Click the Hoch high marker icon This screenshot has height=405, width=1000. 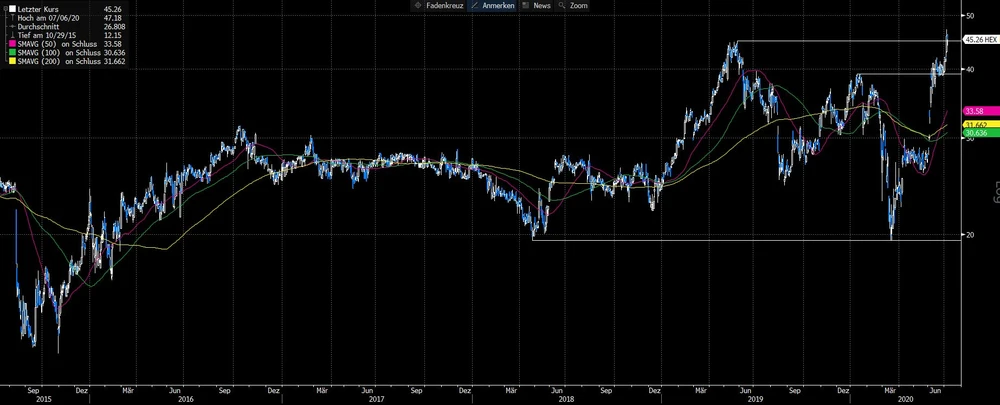pos(11,17)
